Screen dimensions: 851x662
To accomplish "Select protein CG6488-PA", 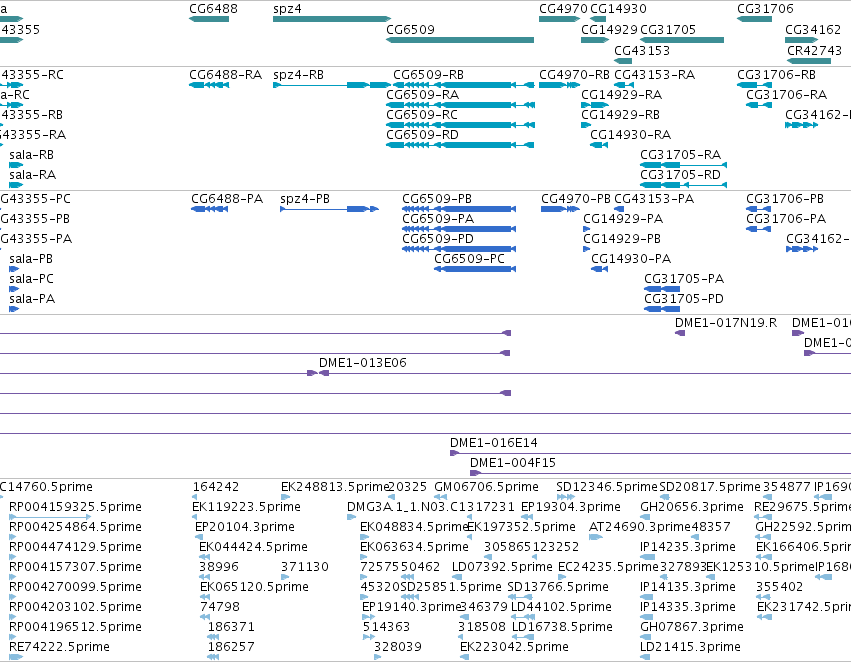I will click(x=227, y=199).
